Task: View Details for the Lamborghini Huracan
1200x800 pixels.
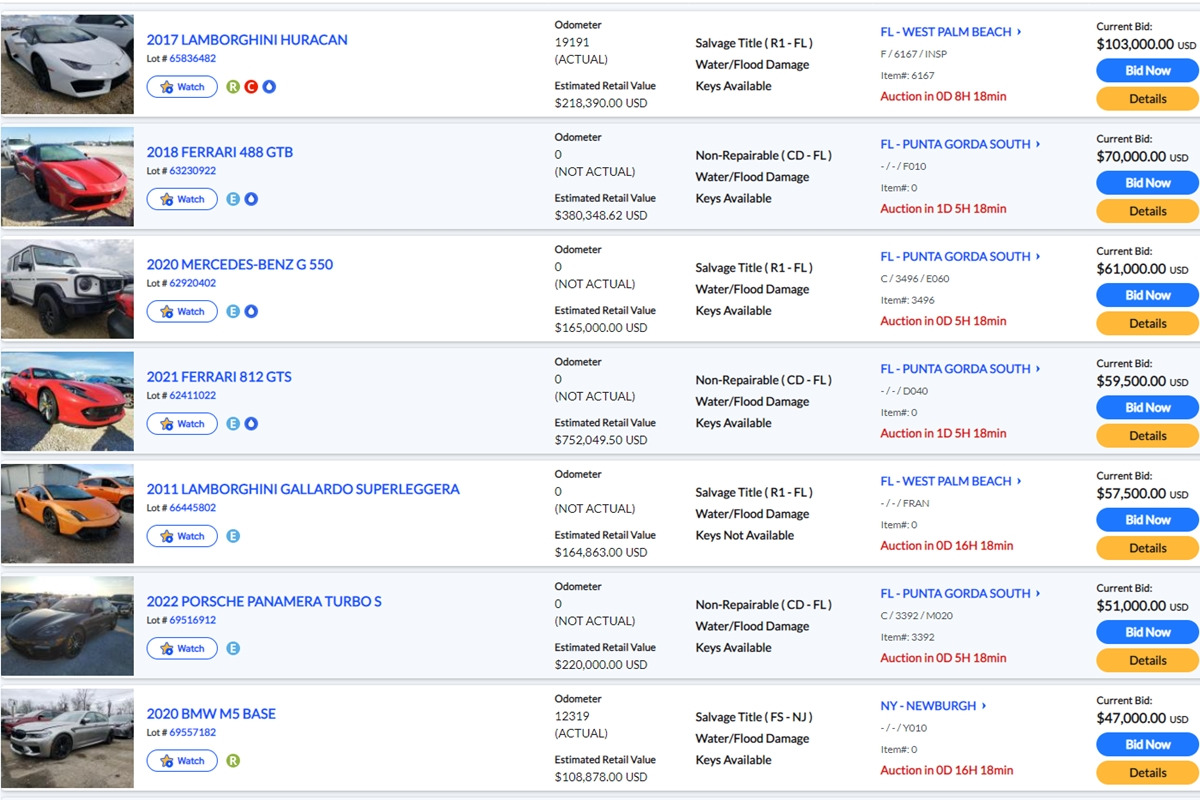Action: pos(1147,99)
